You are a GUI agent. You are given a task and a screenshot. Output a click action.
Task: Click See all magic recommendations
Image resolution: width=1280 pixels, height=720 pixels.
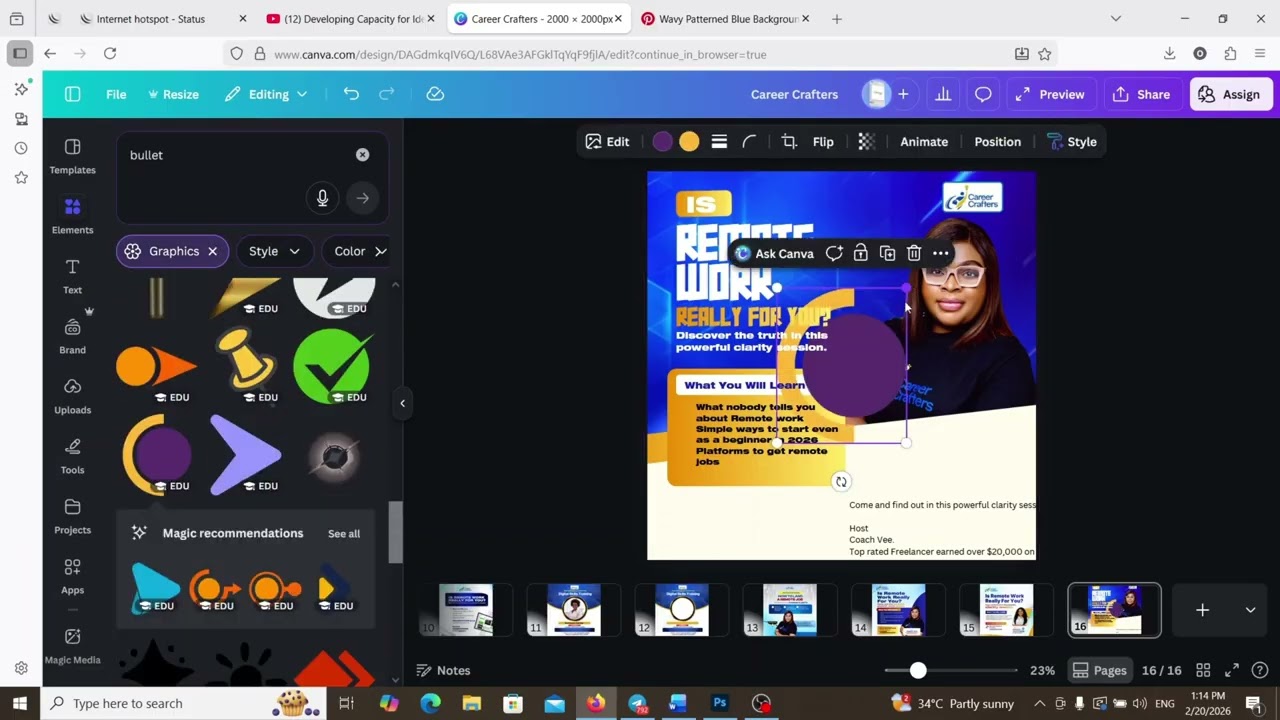344,534
